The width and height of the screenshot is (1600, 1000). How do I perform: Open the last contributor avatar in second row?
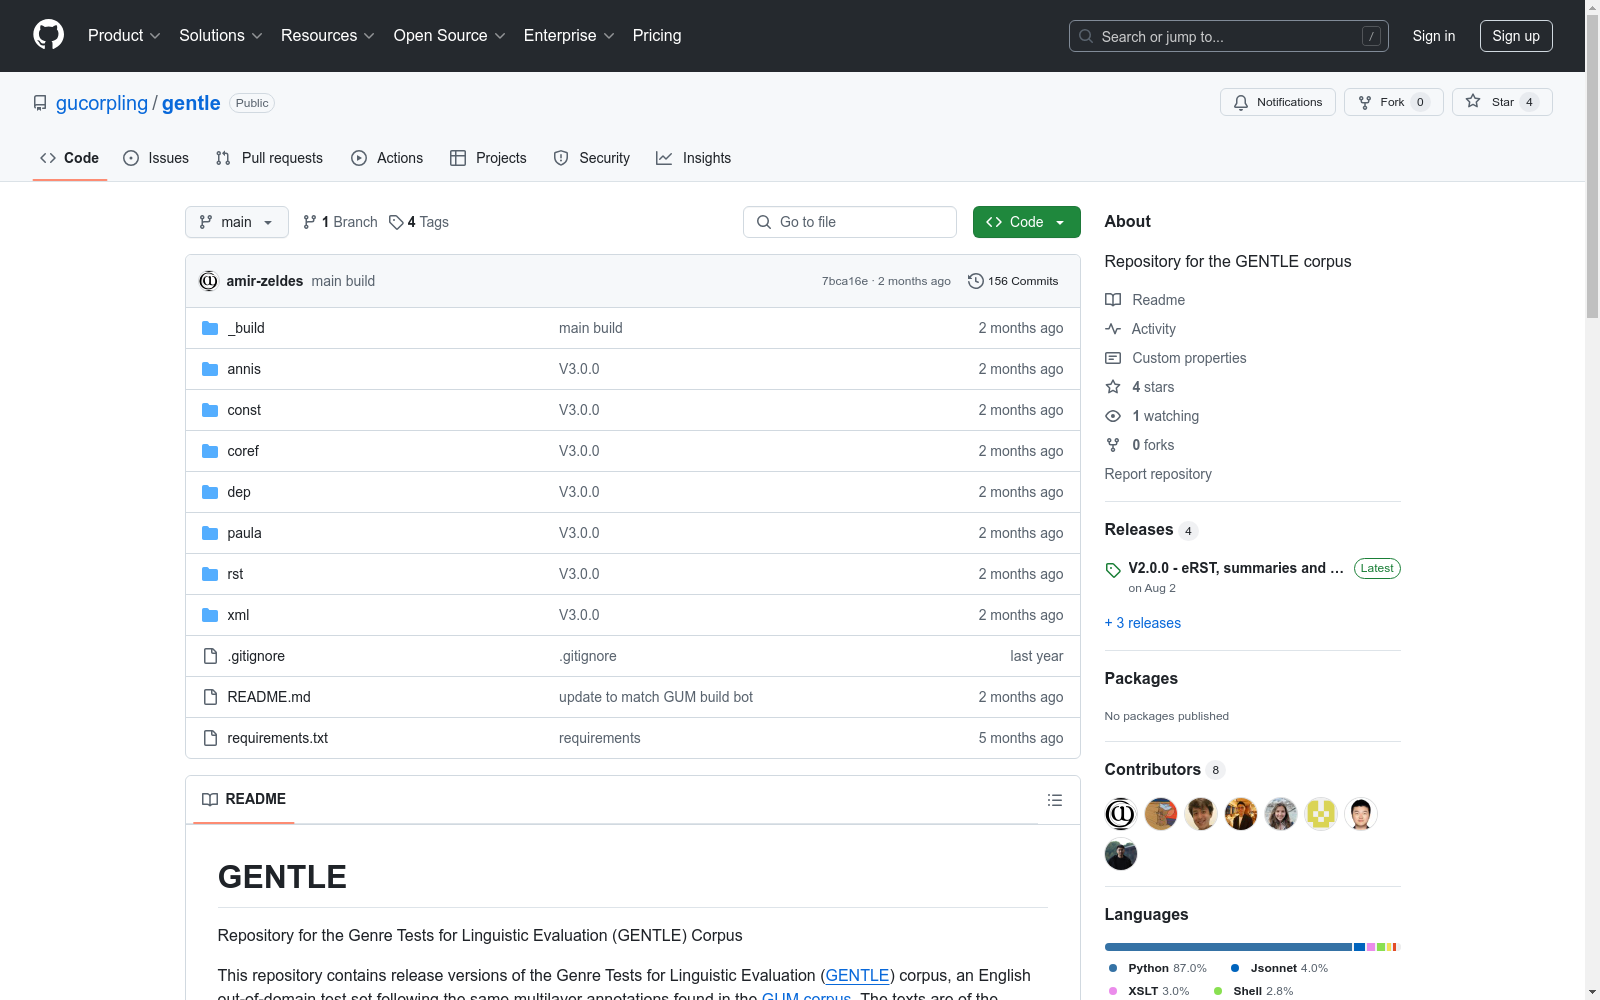pyautogui.click(x=1121, y=854)
